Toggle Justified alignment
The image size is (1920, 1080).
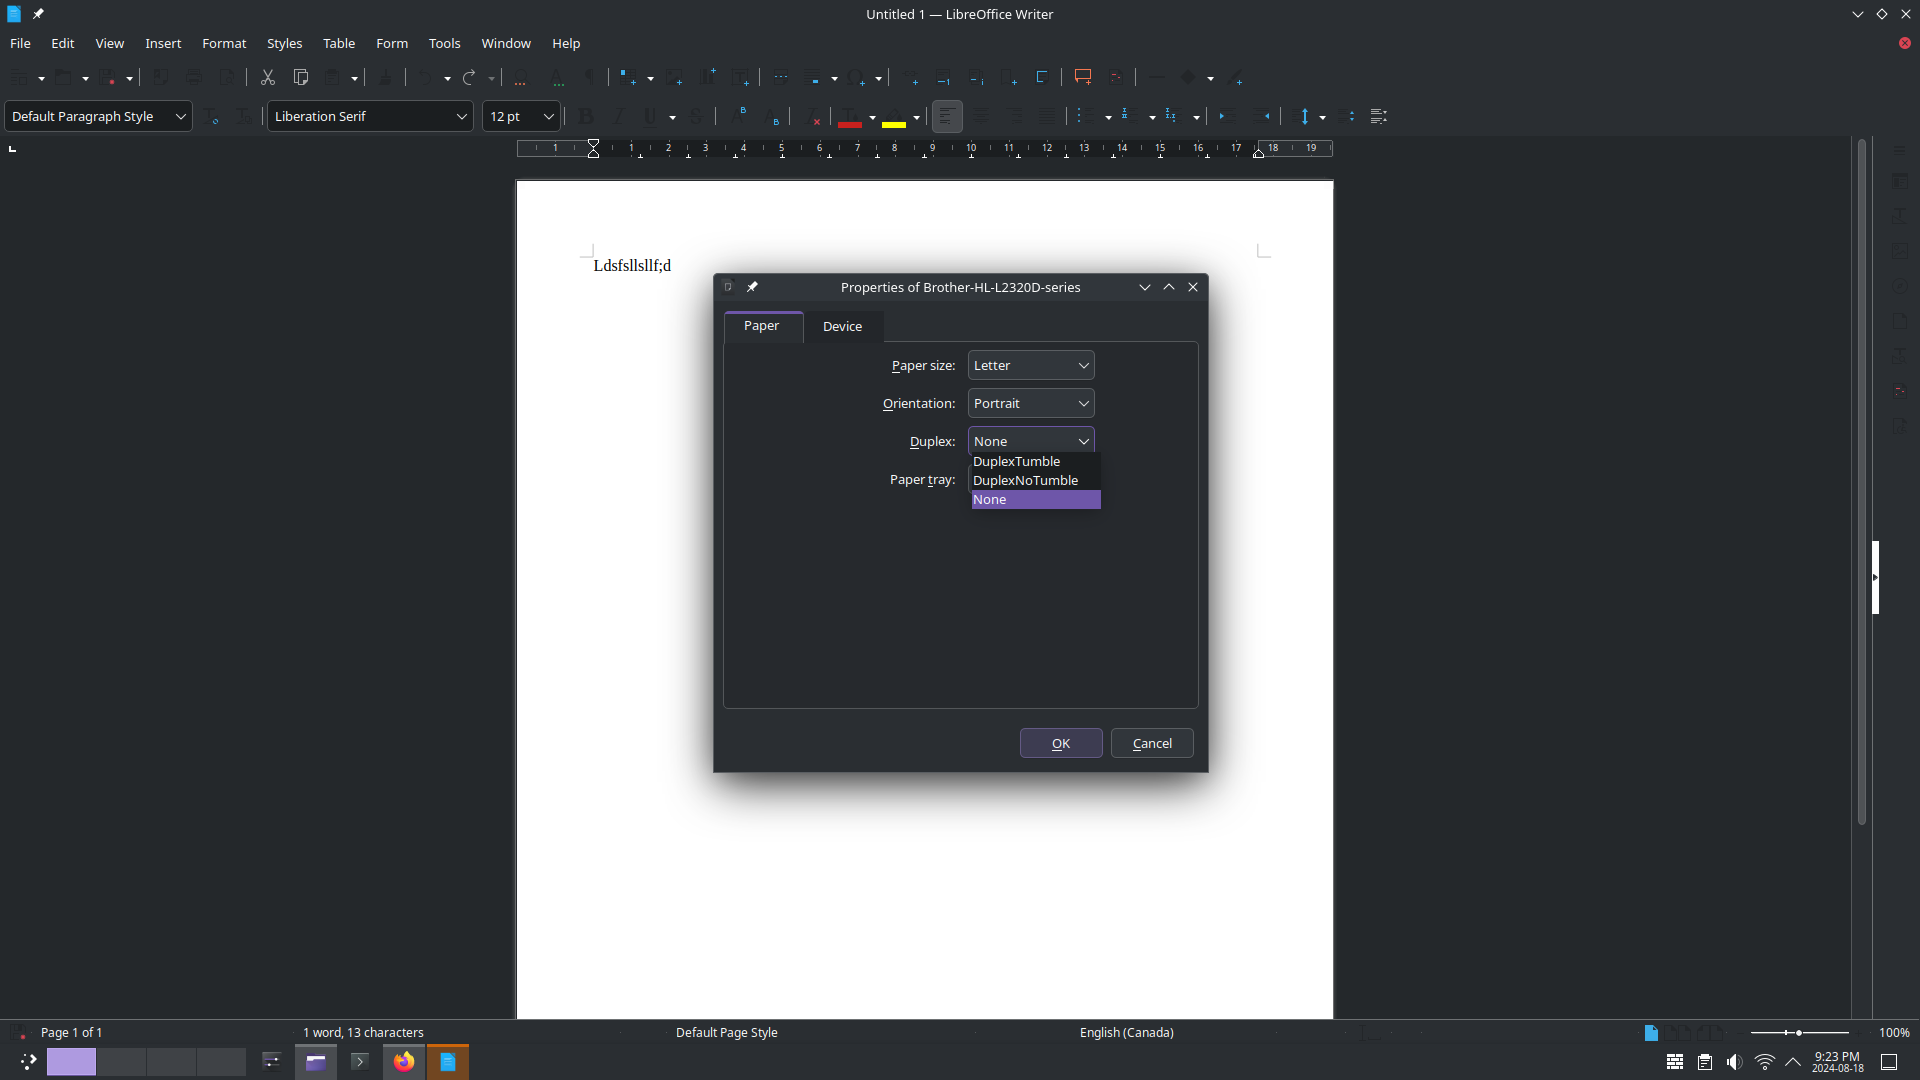[x=1047, y=116]
